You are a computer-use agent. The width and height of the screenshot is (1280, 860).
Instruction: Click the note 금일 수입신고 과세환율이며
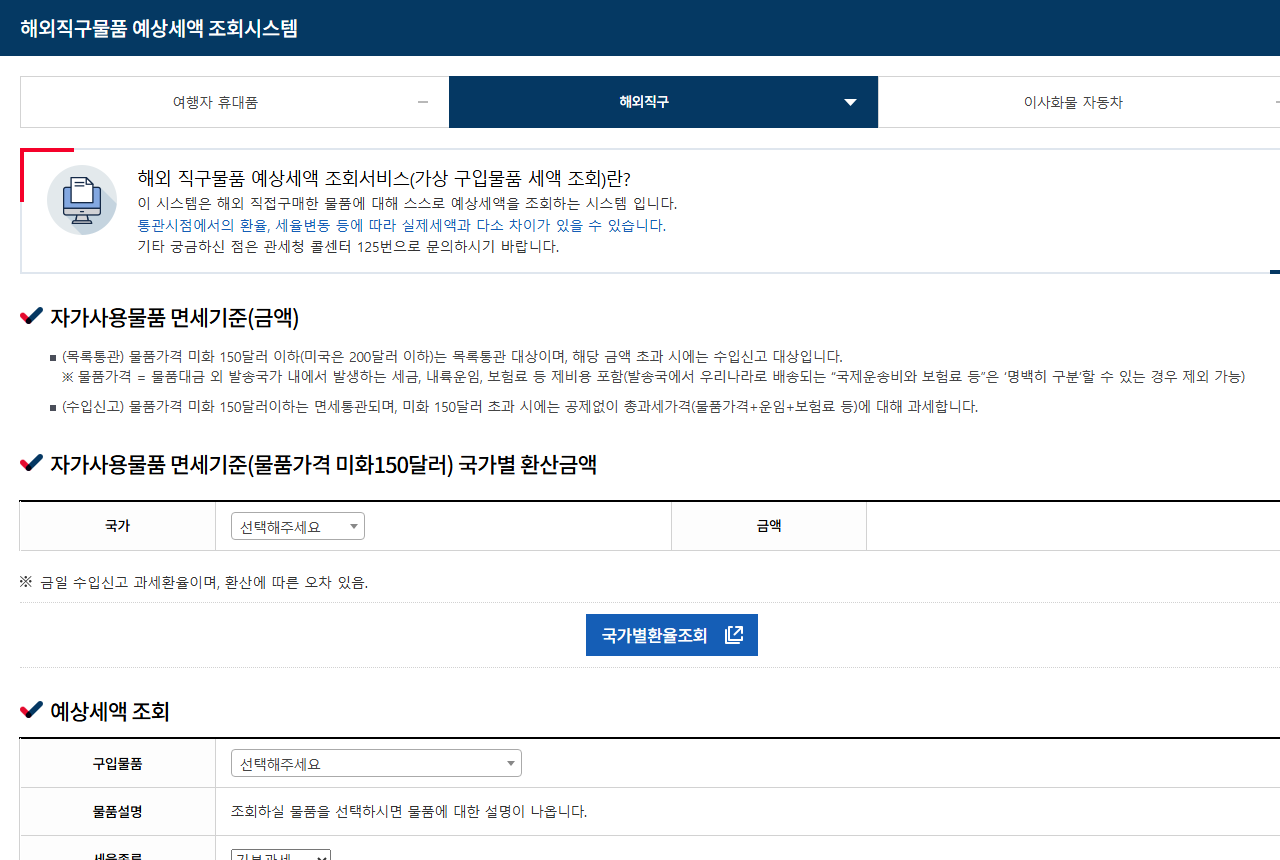pyautogui.click(x=193, y=582)
